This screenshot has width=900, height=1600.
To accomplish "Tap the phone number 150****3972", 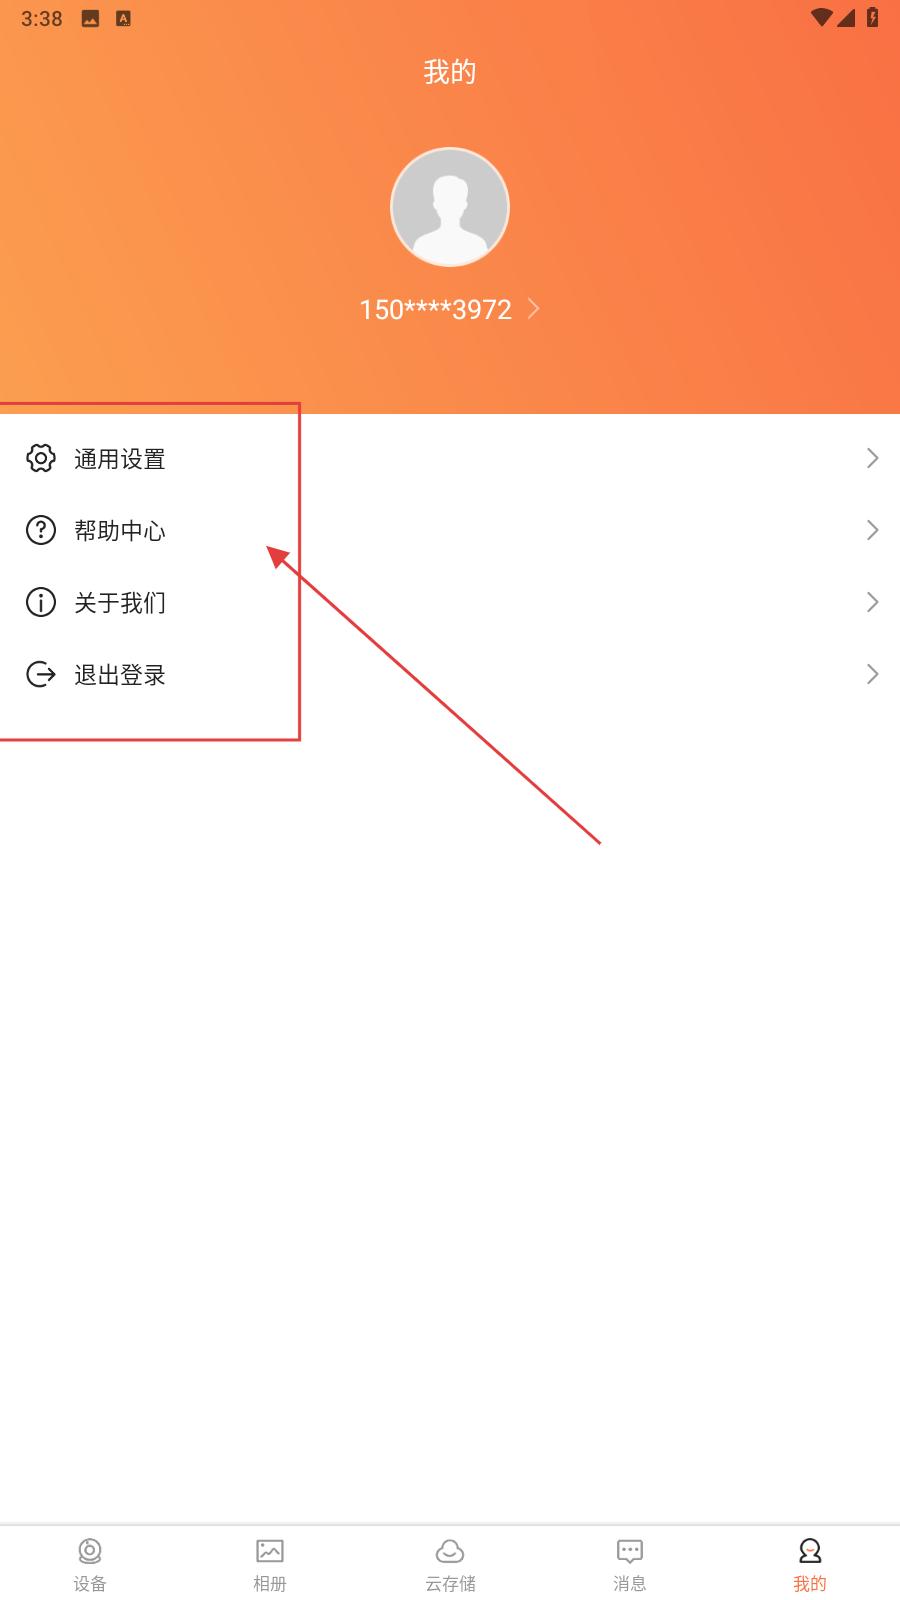I will pos(436,309).
